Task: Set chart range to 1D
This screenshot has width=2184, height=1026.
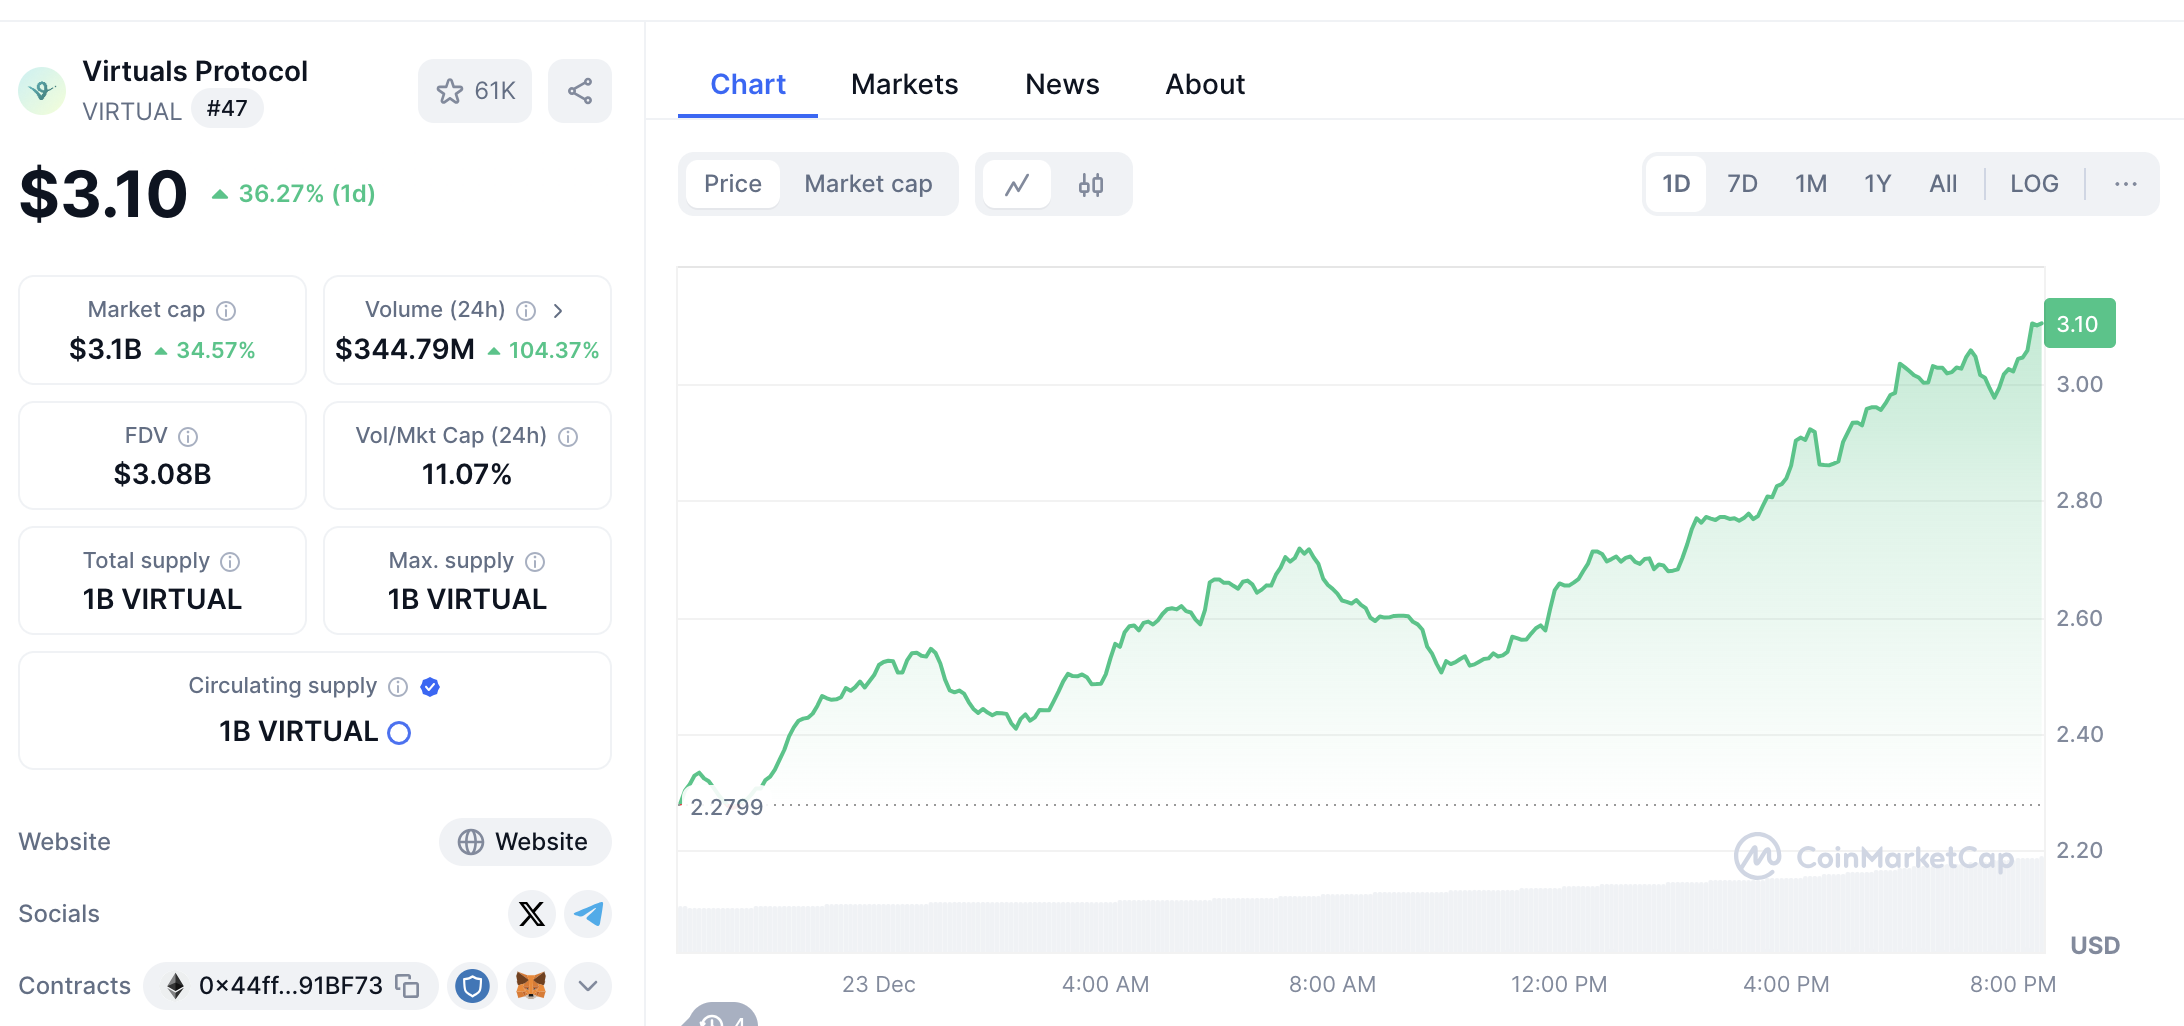Action: point(1676,184)
